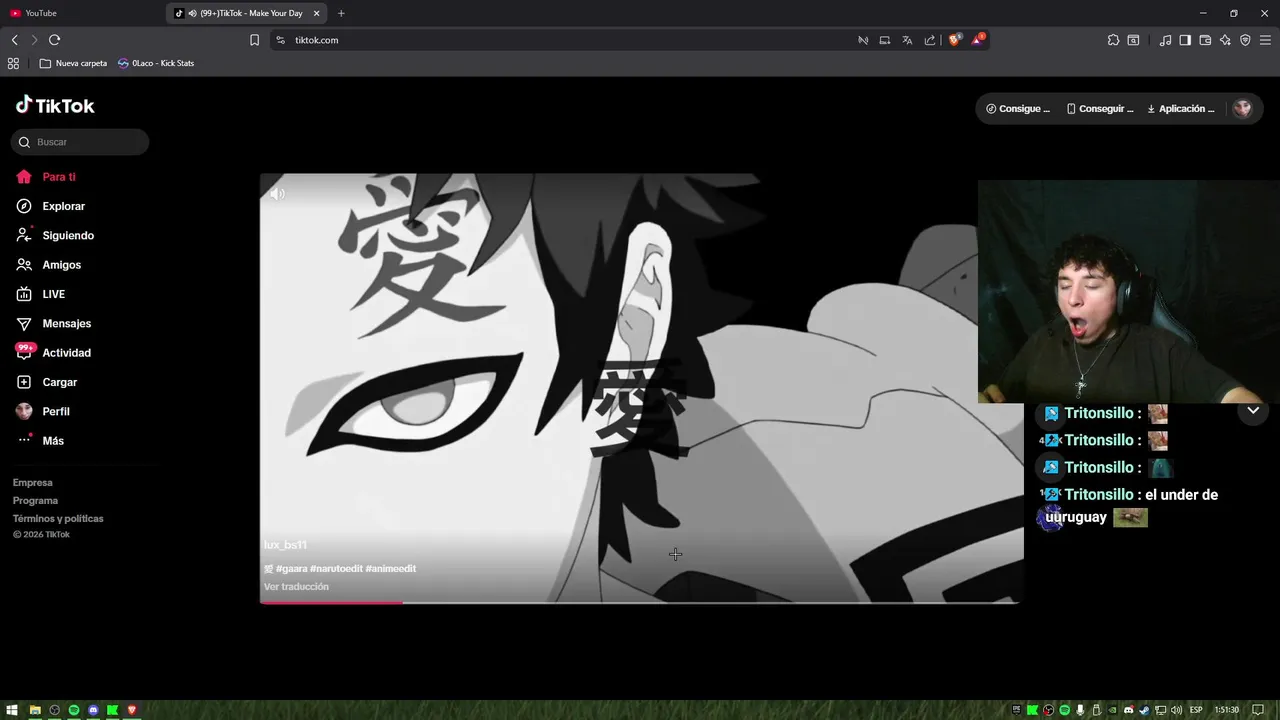Viewport: 1280px width, 720px height.
Task: Go back in browser history
Action: tap(14, 40)
